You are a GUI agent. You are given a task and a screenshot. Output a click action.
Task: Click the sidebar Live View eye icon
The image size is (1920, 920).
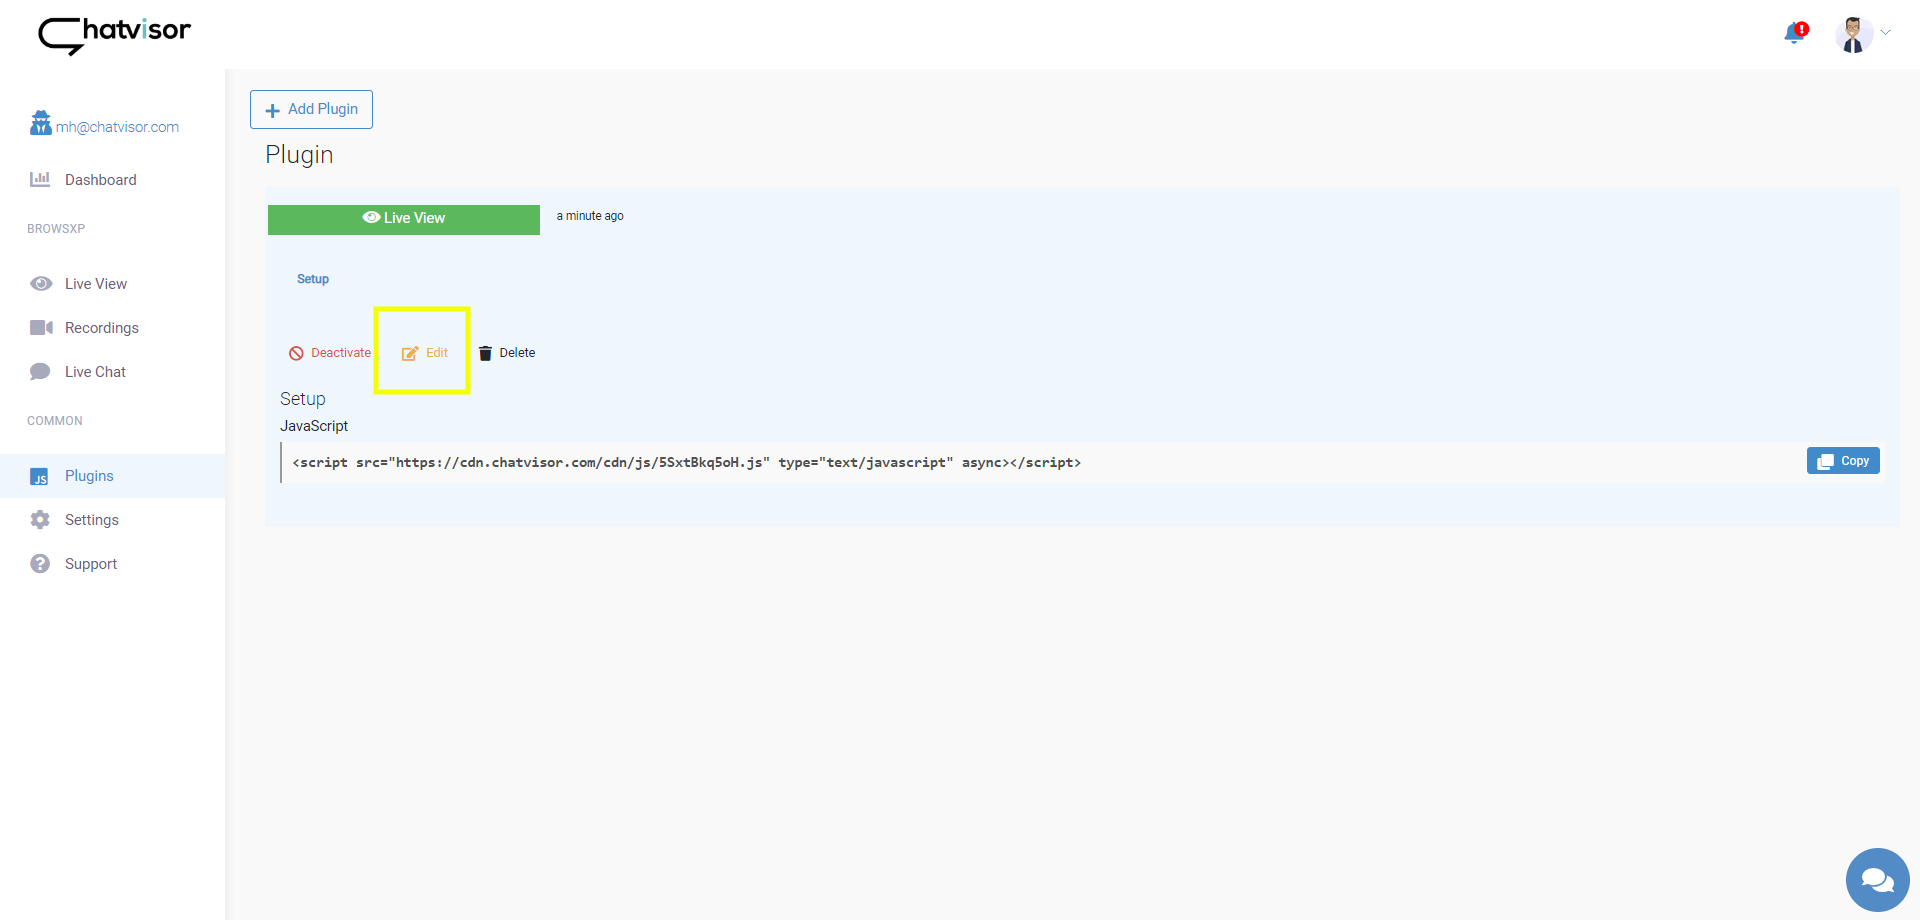pos(41,284)
